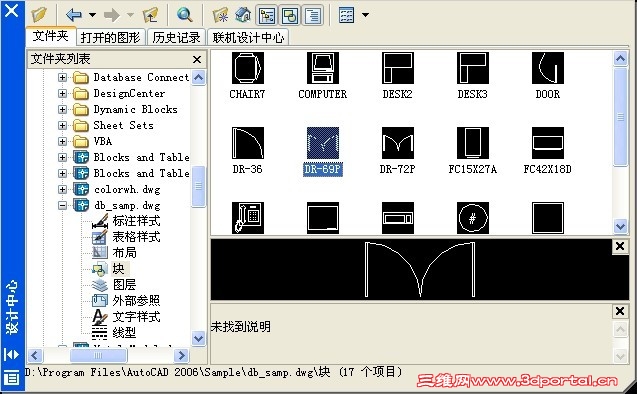Click the DR-69P door preview image
The height and width of the screenshot is (394, 637).
pos(420,269)
